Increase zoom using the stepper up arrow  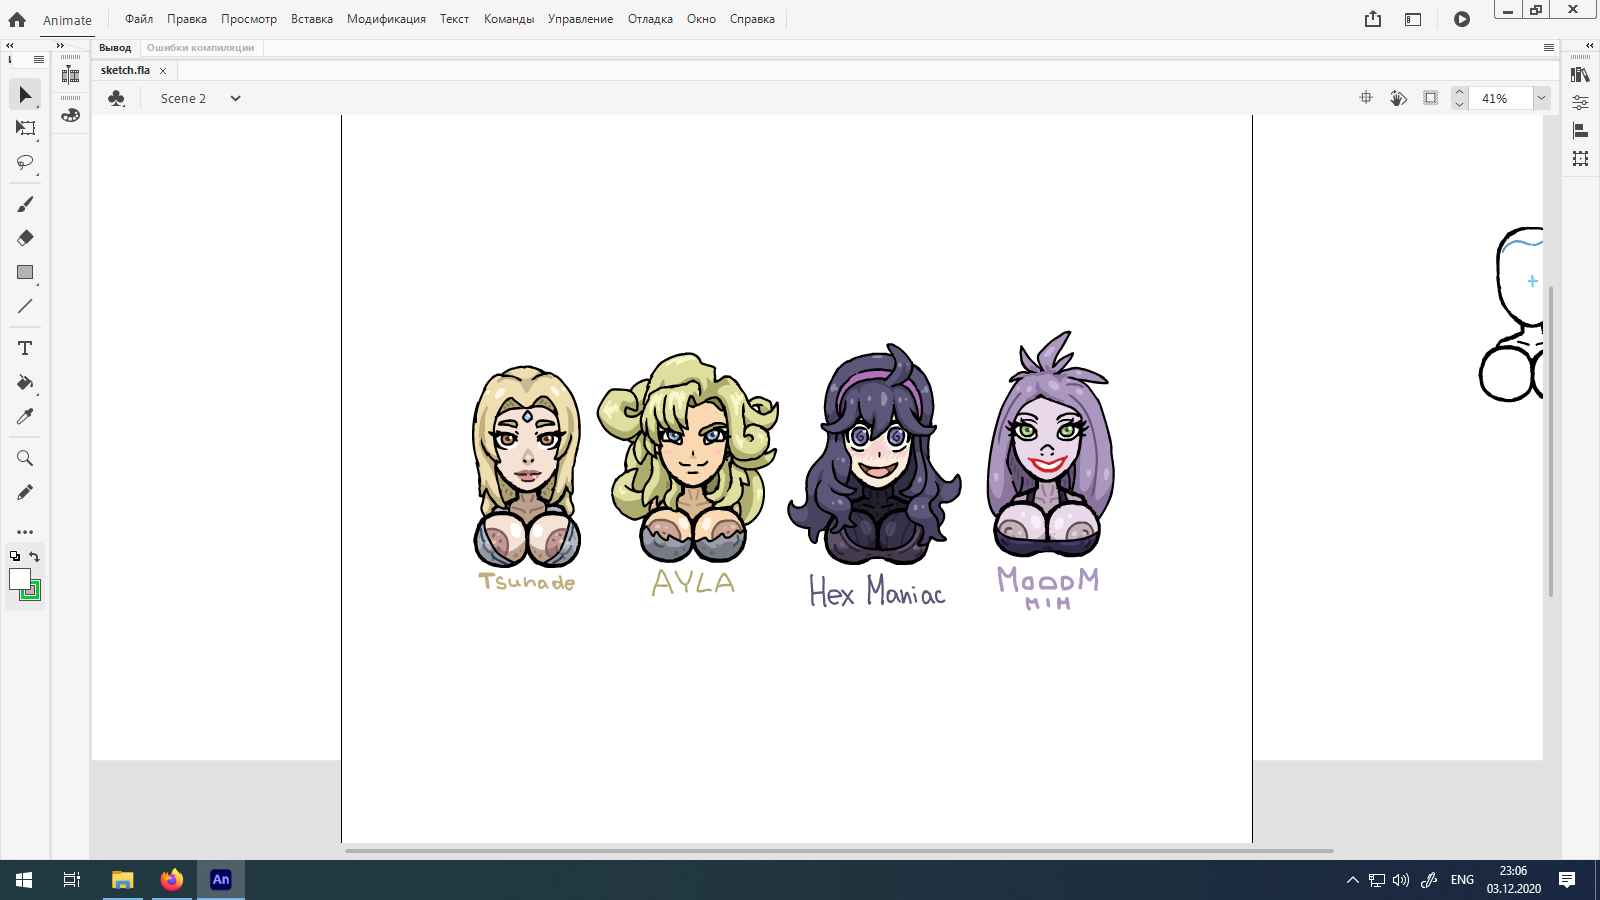point(1459,92)
